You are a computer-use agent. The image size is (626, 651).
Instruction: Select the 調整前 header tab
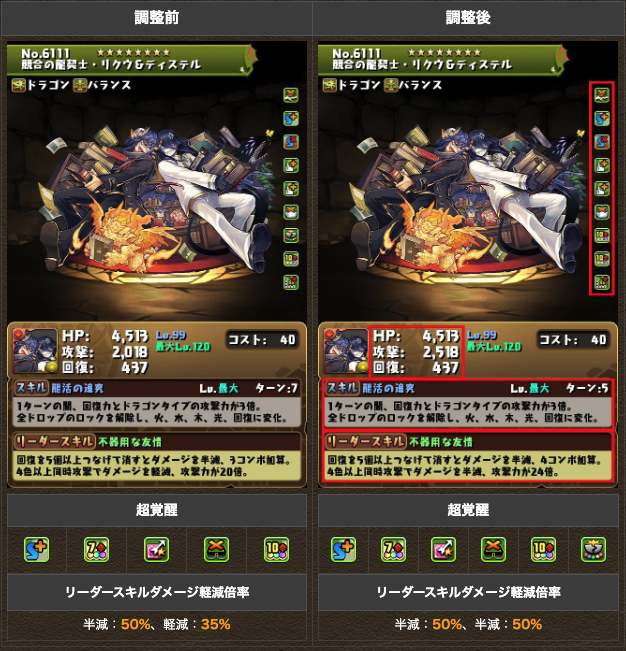click(156, 18)
